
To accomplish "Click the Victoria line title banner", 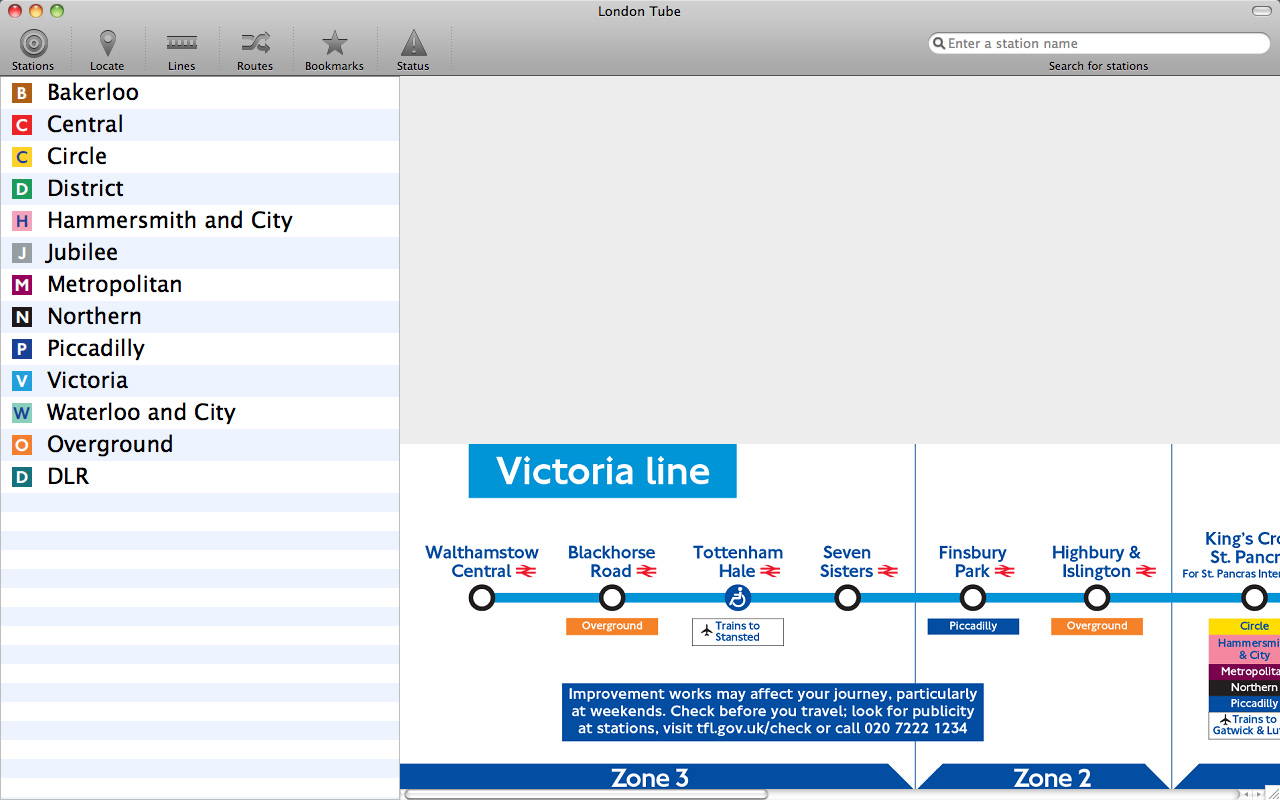I will coord(603,471).
